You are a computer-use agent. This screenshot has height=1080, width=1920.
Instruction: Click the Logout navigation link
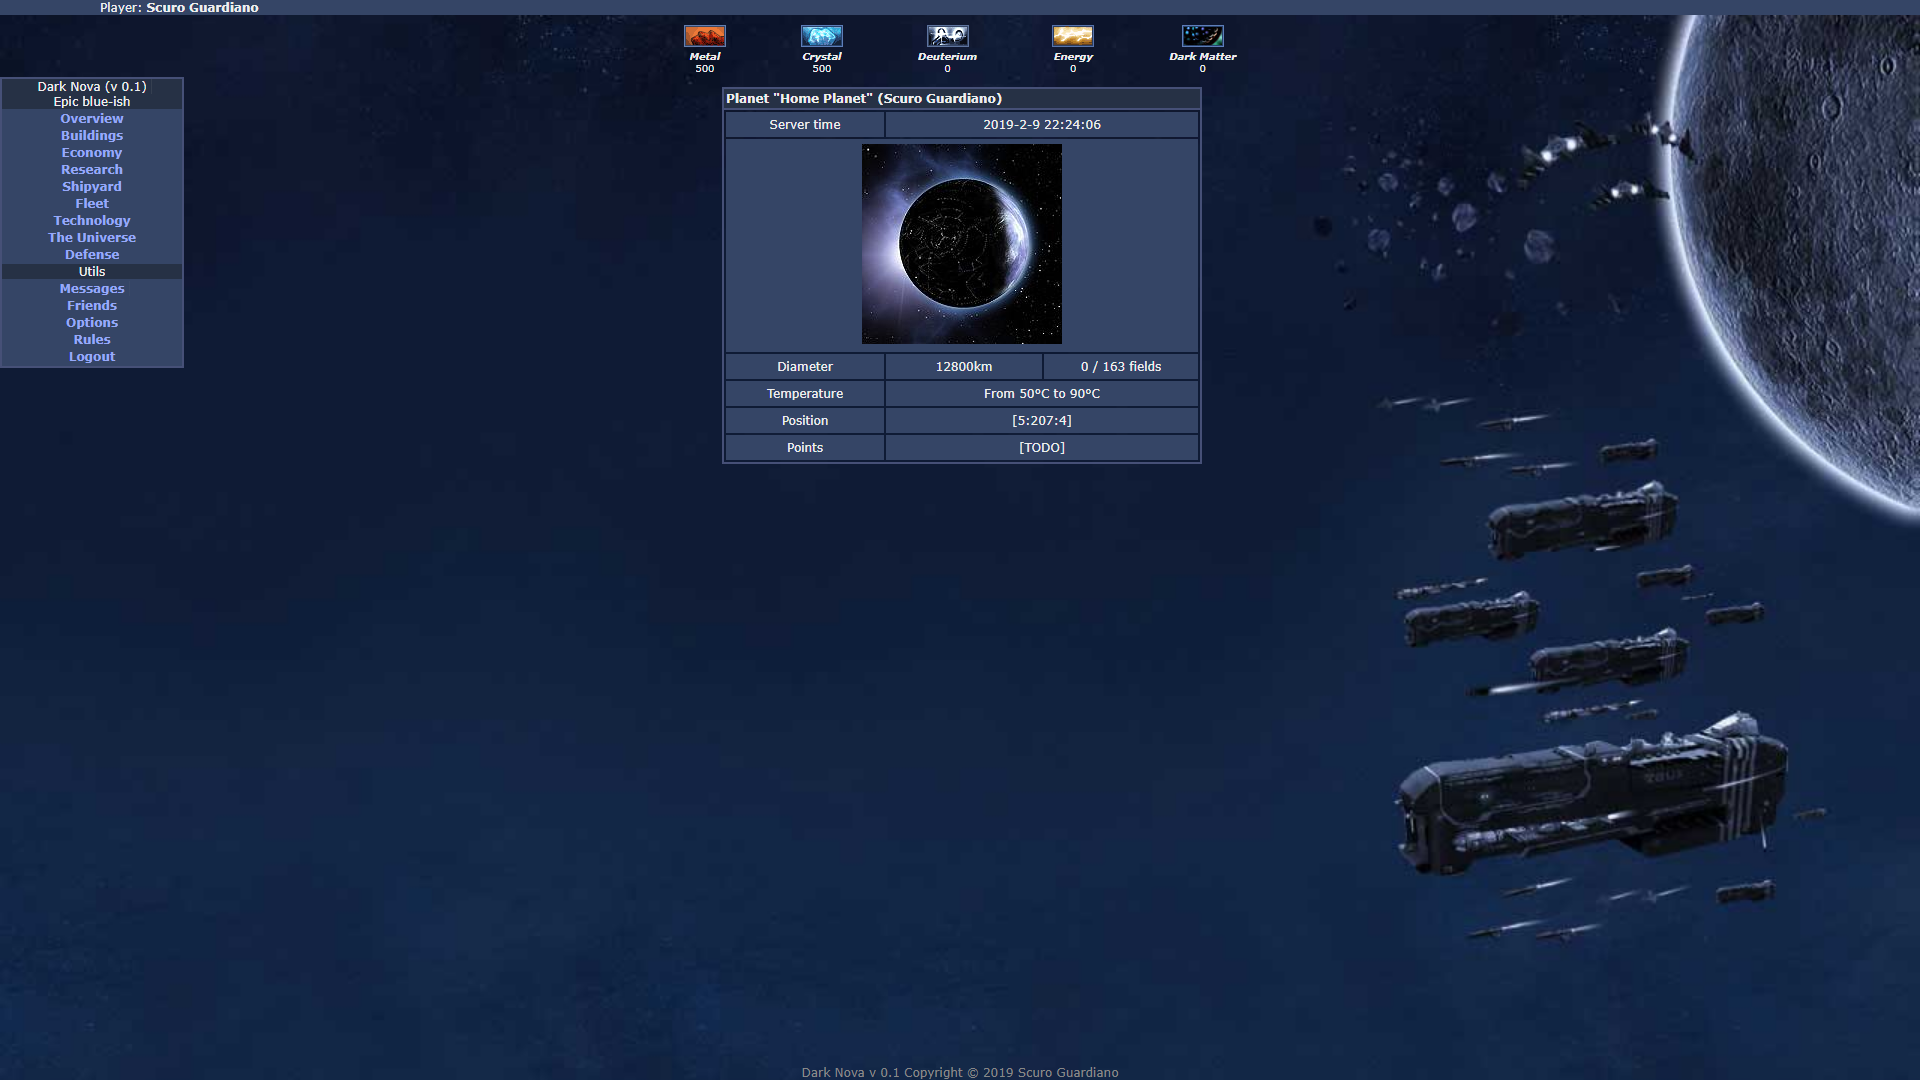click(91, 356)
